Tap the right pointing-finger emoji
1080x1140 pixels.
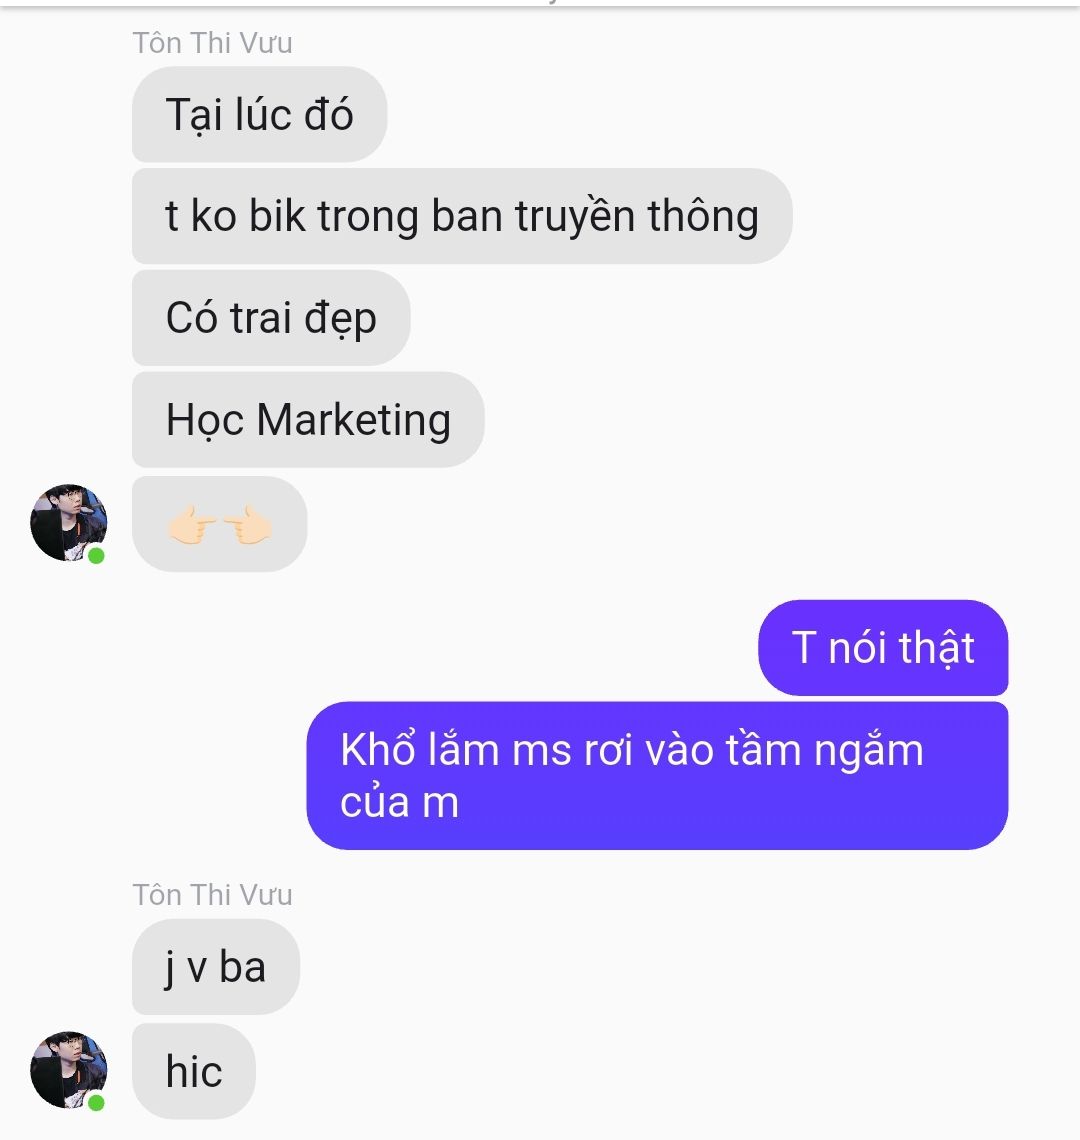pyautogui.click(x=247, y=524)
